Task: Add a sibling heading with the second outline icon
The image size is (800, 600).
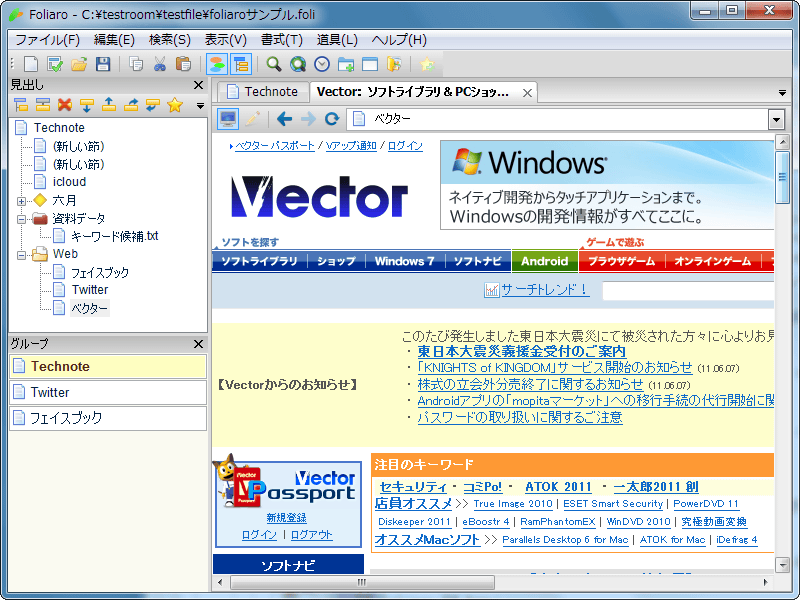Action: pos(43,105)
